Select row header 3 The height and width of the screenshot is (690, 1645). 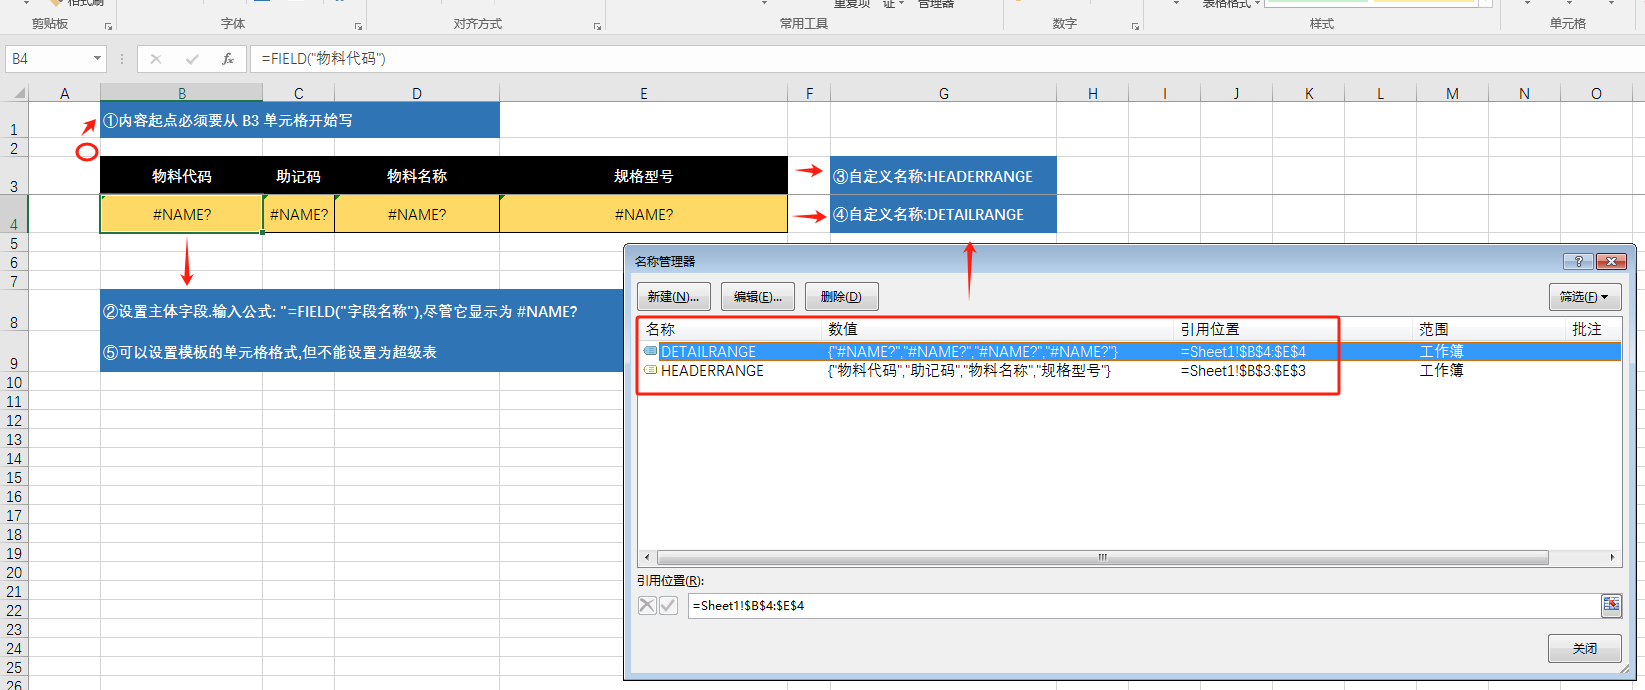14,176
